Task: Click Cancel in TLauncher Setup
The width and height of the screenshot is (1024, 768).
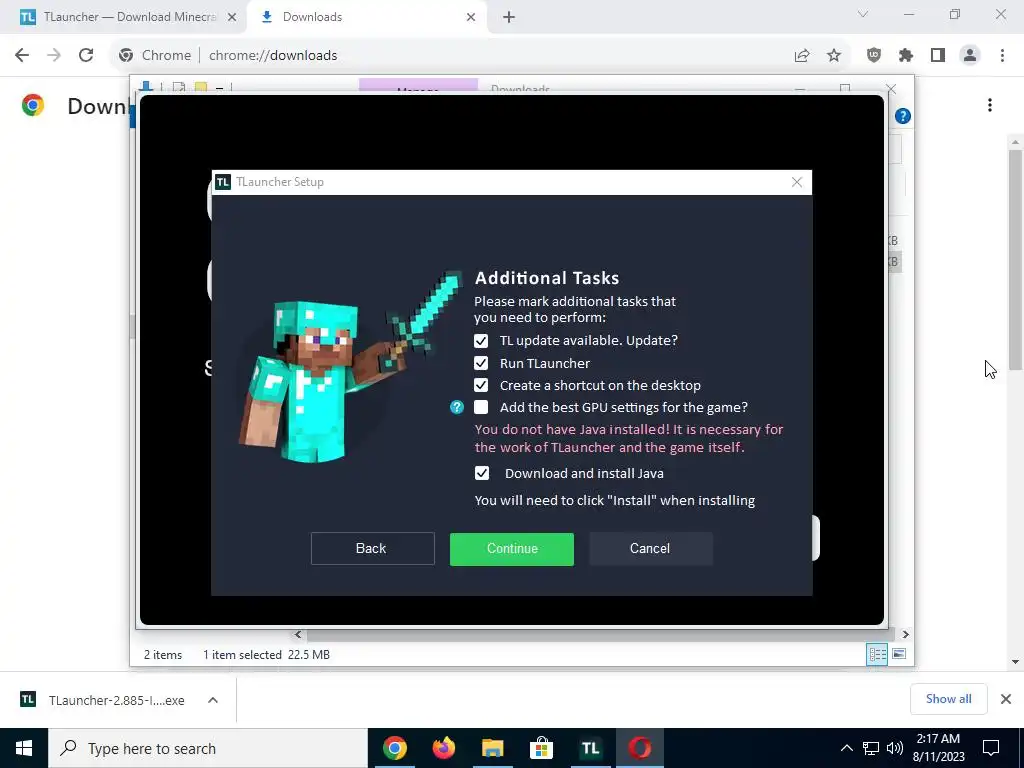Action: (x=650, y=549)
